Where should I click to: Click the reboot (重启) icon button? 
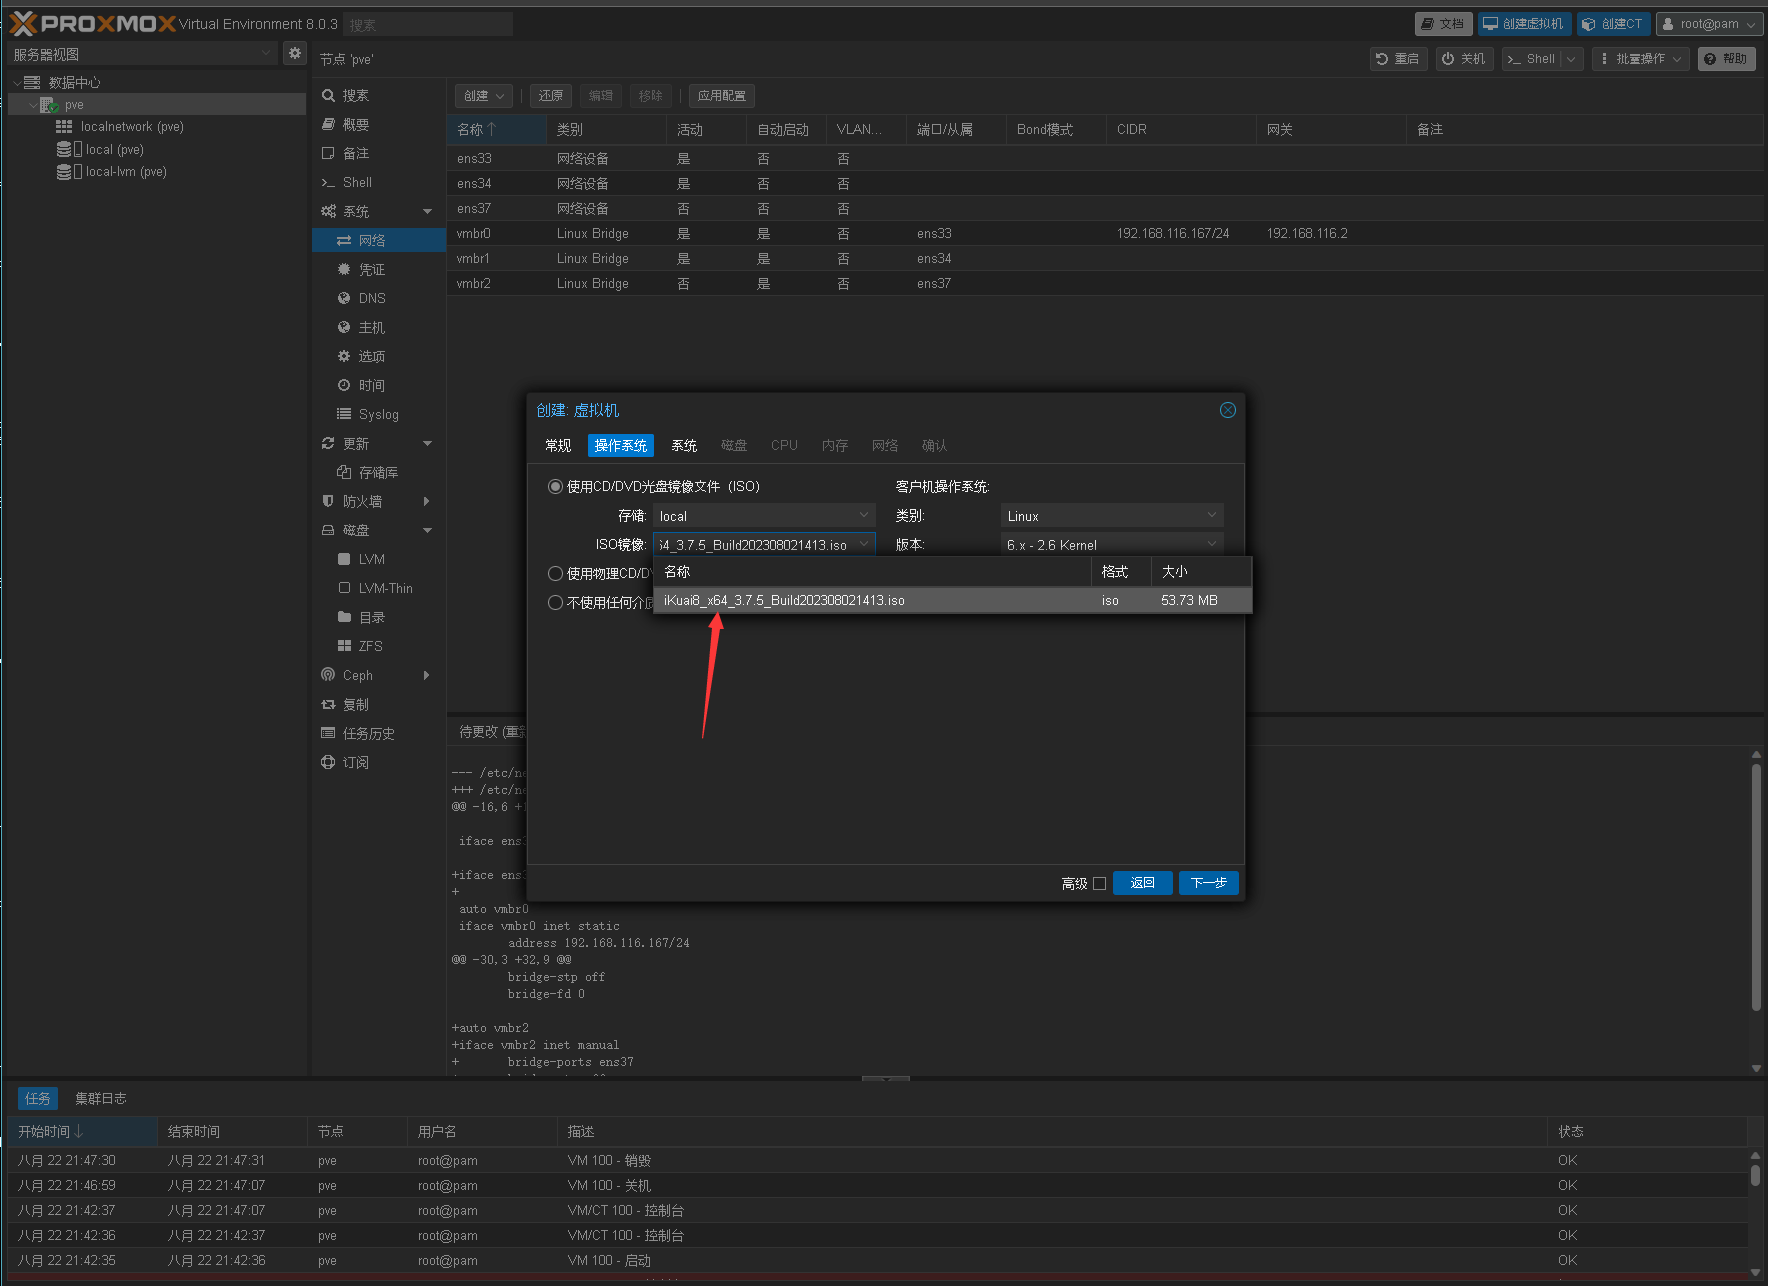pos(1398,59)
